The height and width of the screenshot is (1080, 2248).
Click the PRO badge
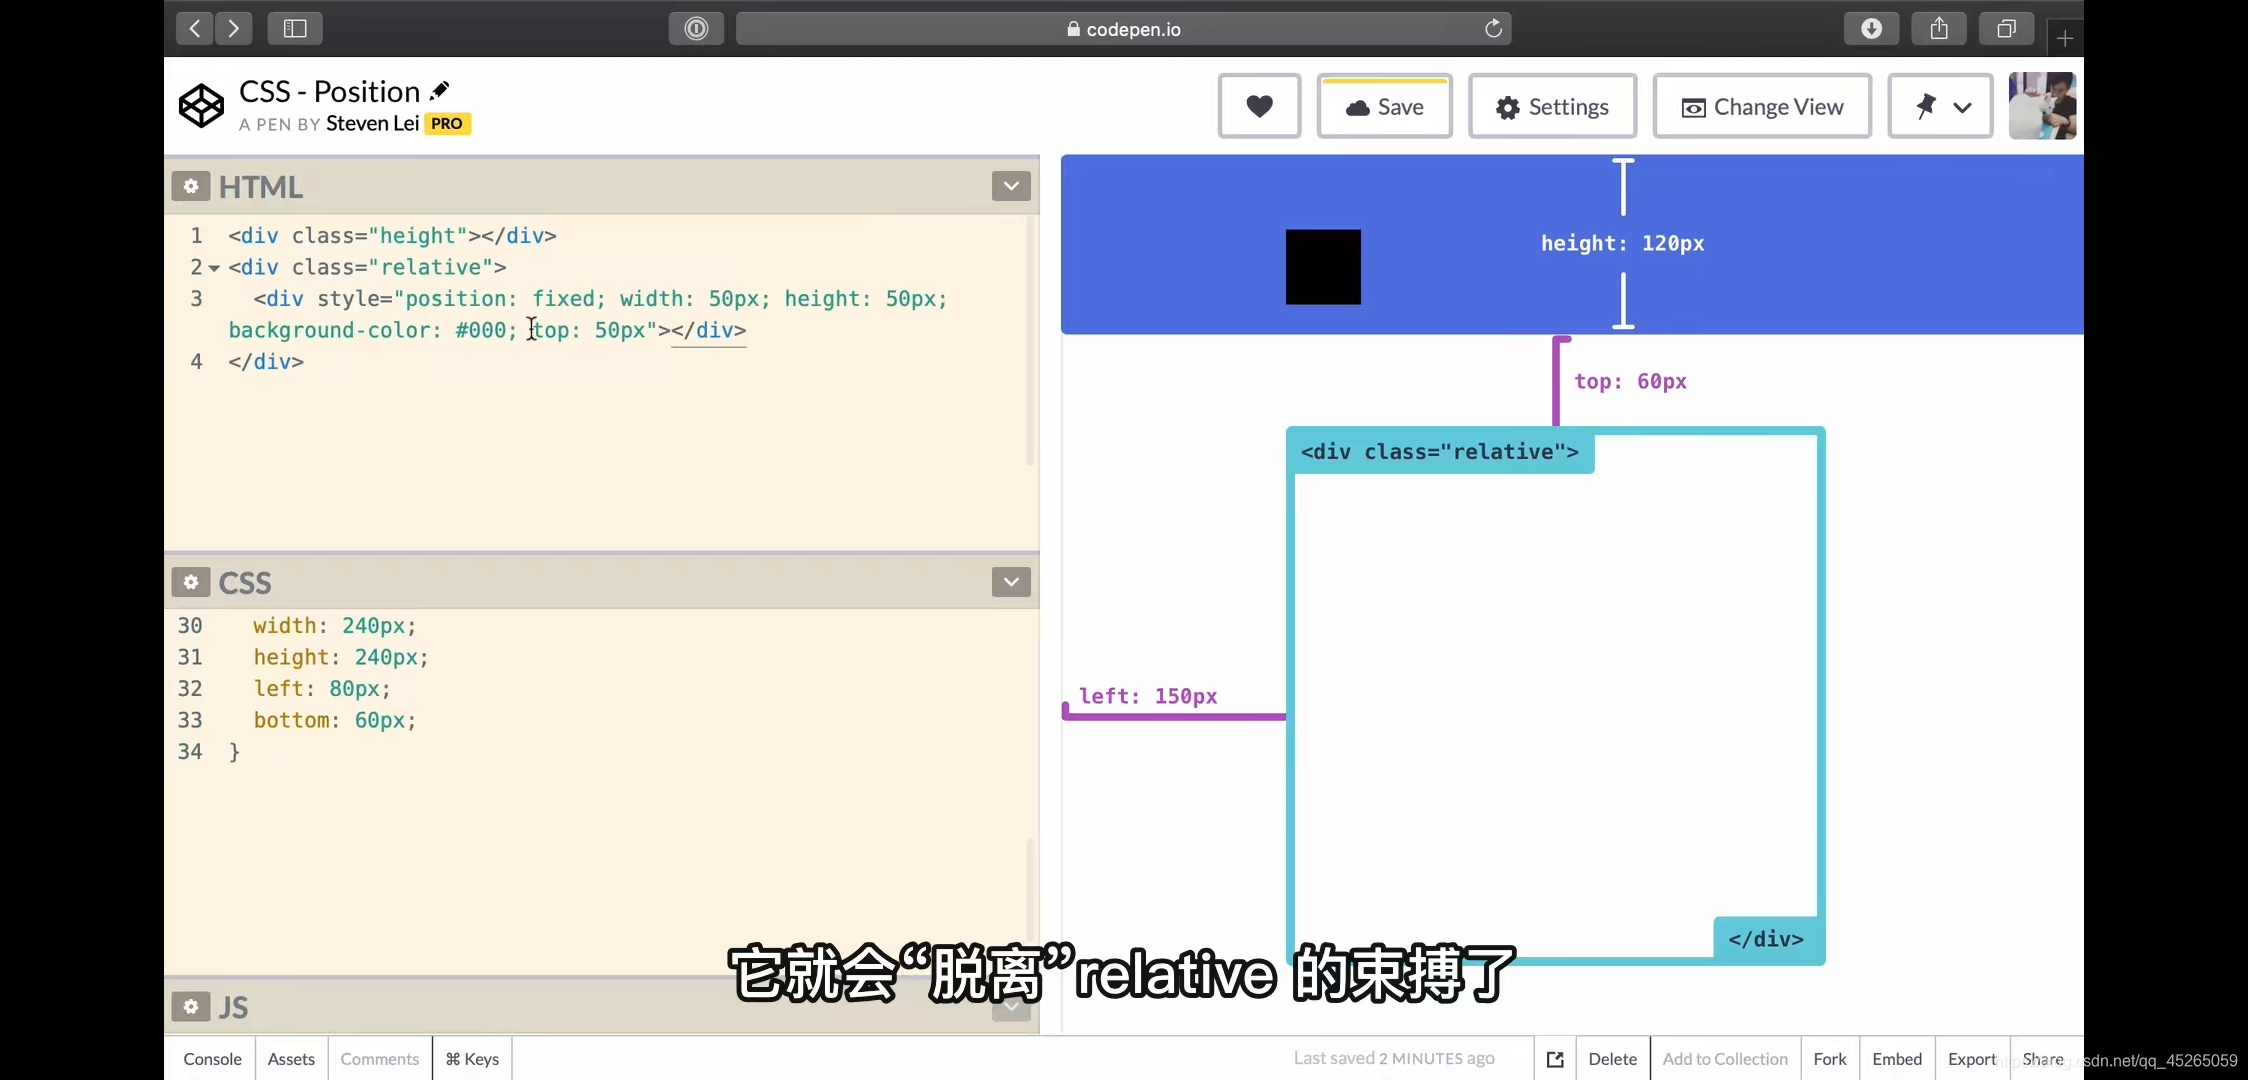pos(447,124)
